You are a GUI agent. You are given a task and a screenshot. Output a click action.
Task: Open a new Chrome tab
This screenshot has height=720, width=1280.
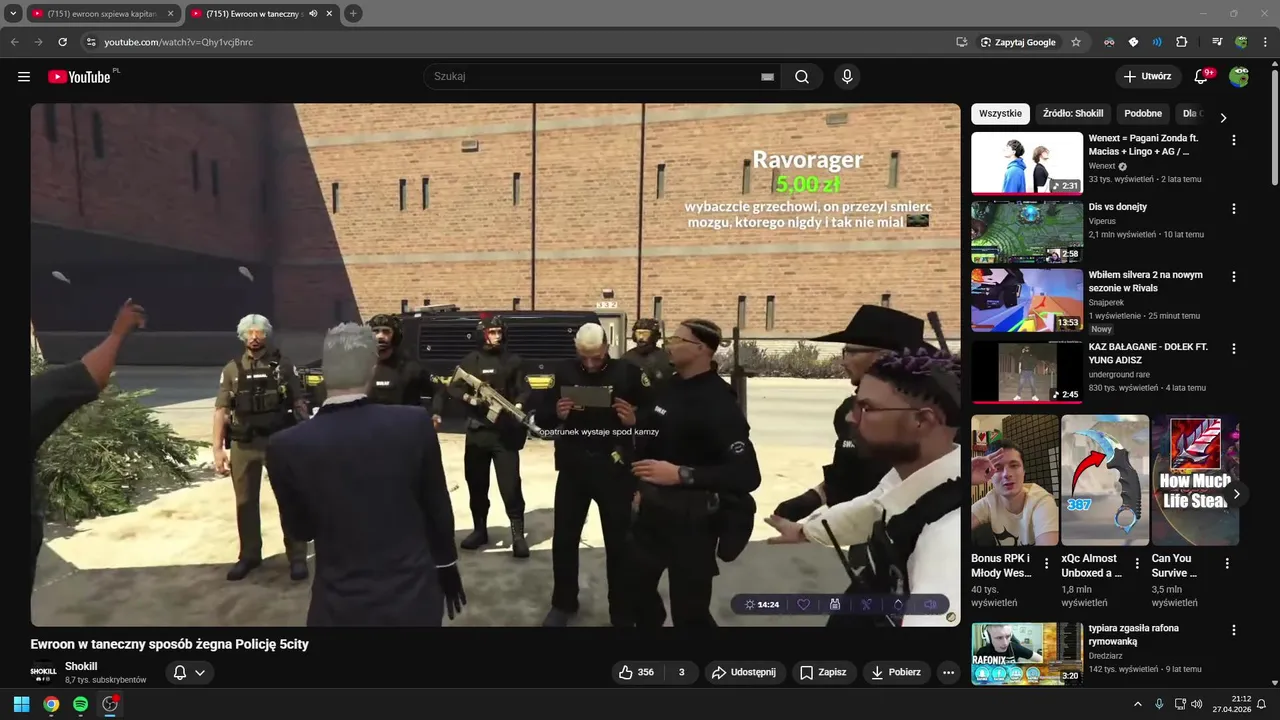(353, 14)
